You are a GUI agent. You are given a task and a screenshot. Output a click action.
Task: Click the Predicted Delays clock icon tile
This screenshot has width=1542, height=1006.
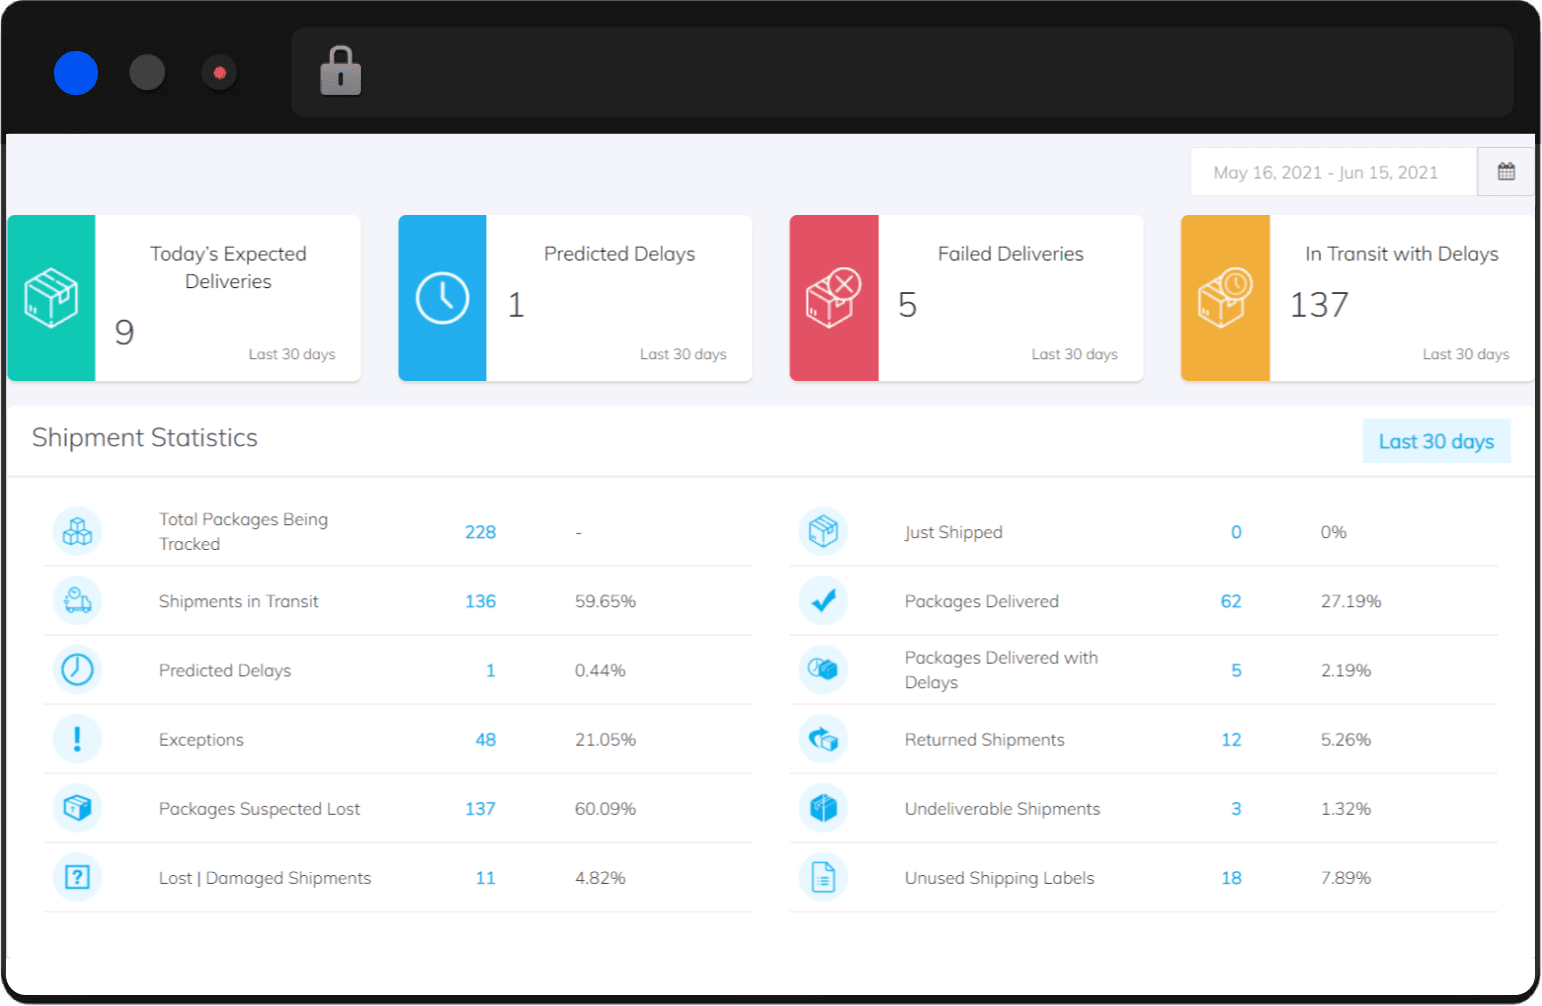coord(442,298)
